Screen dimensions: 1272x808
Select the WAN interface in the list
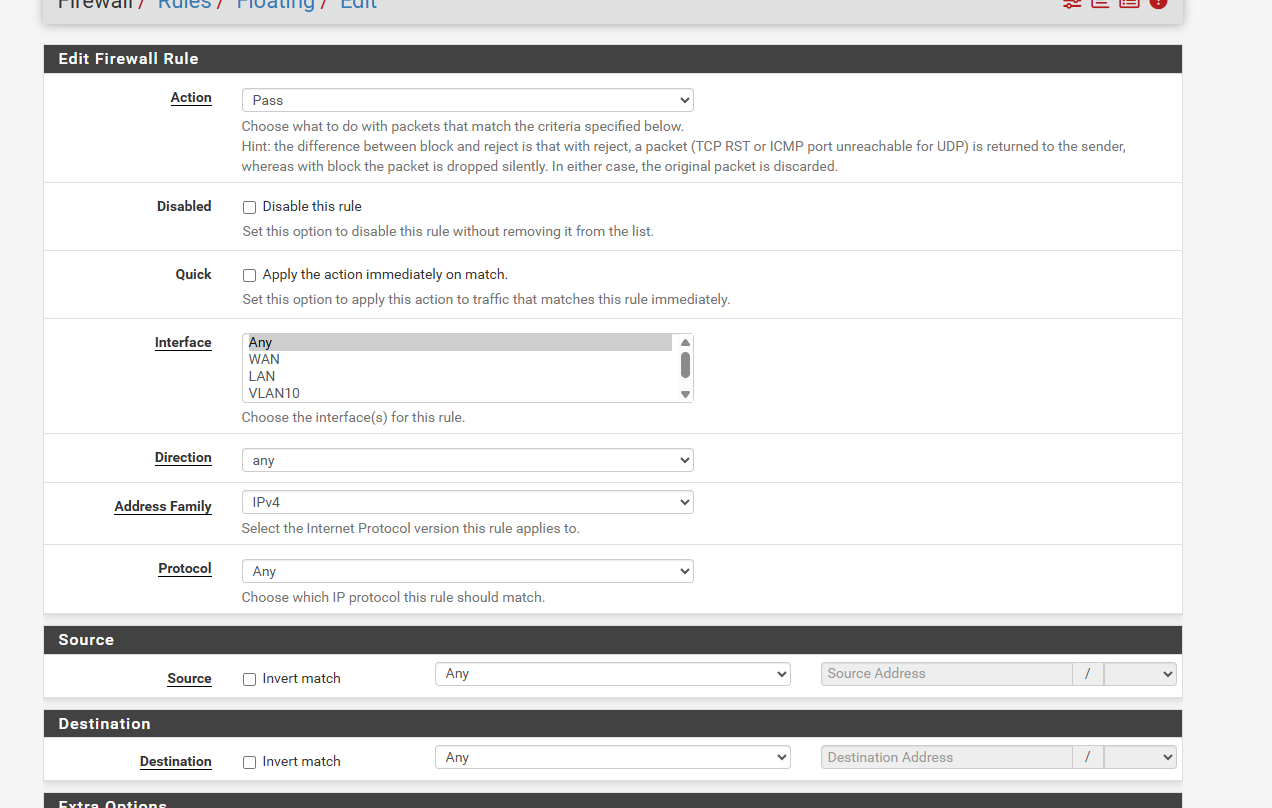[x=263, y=359]
